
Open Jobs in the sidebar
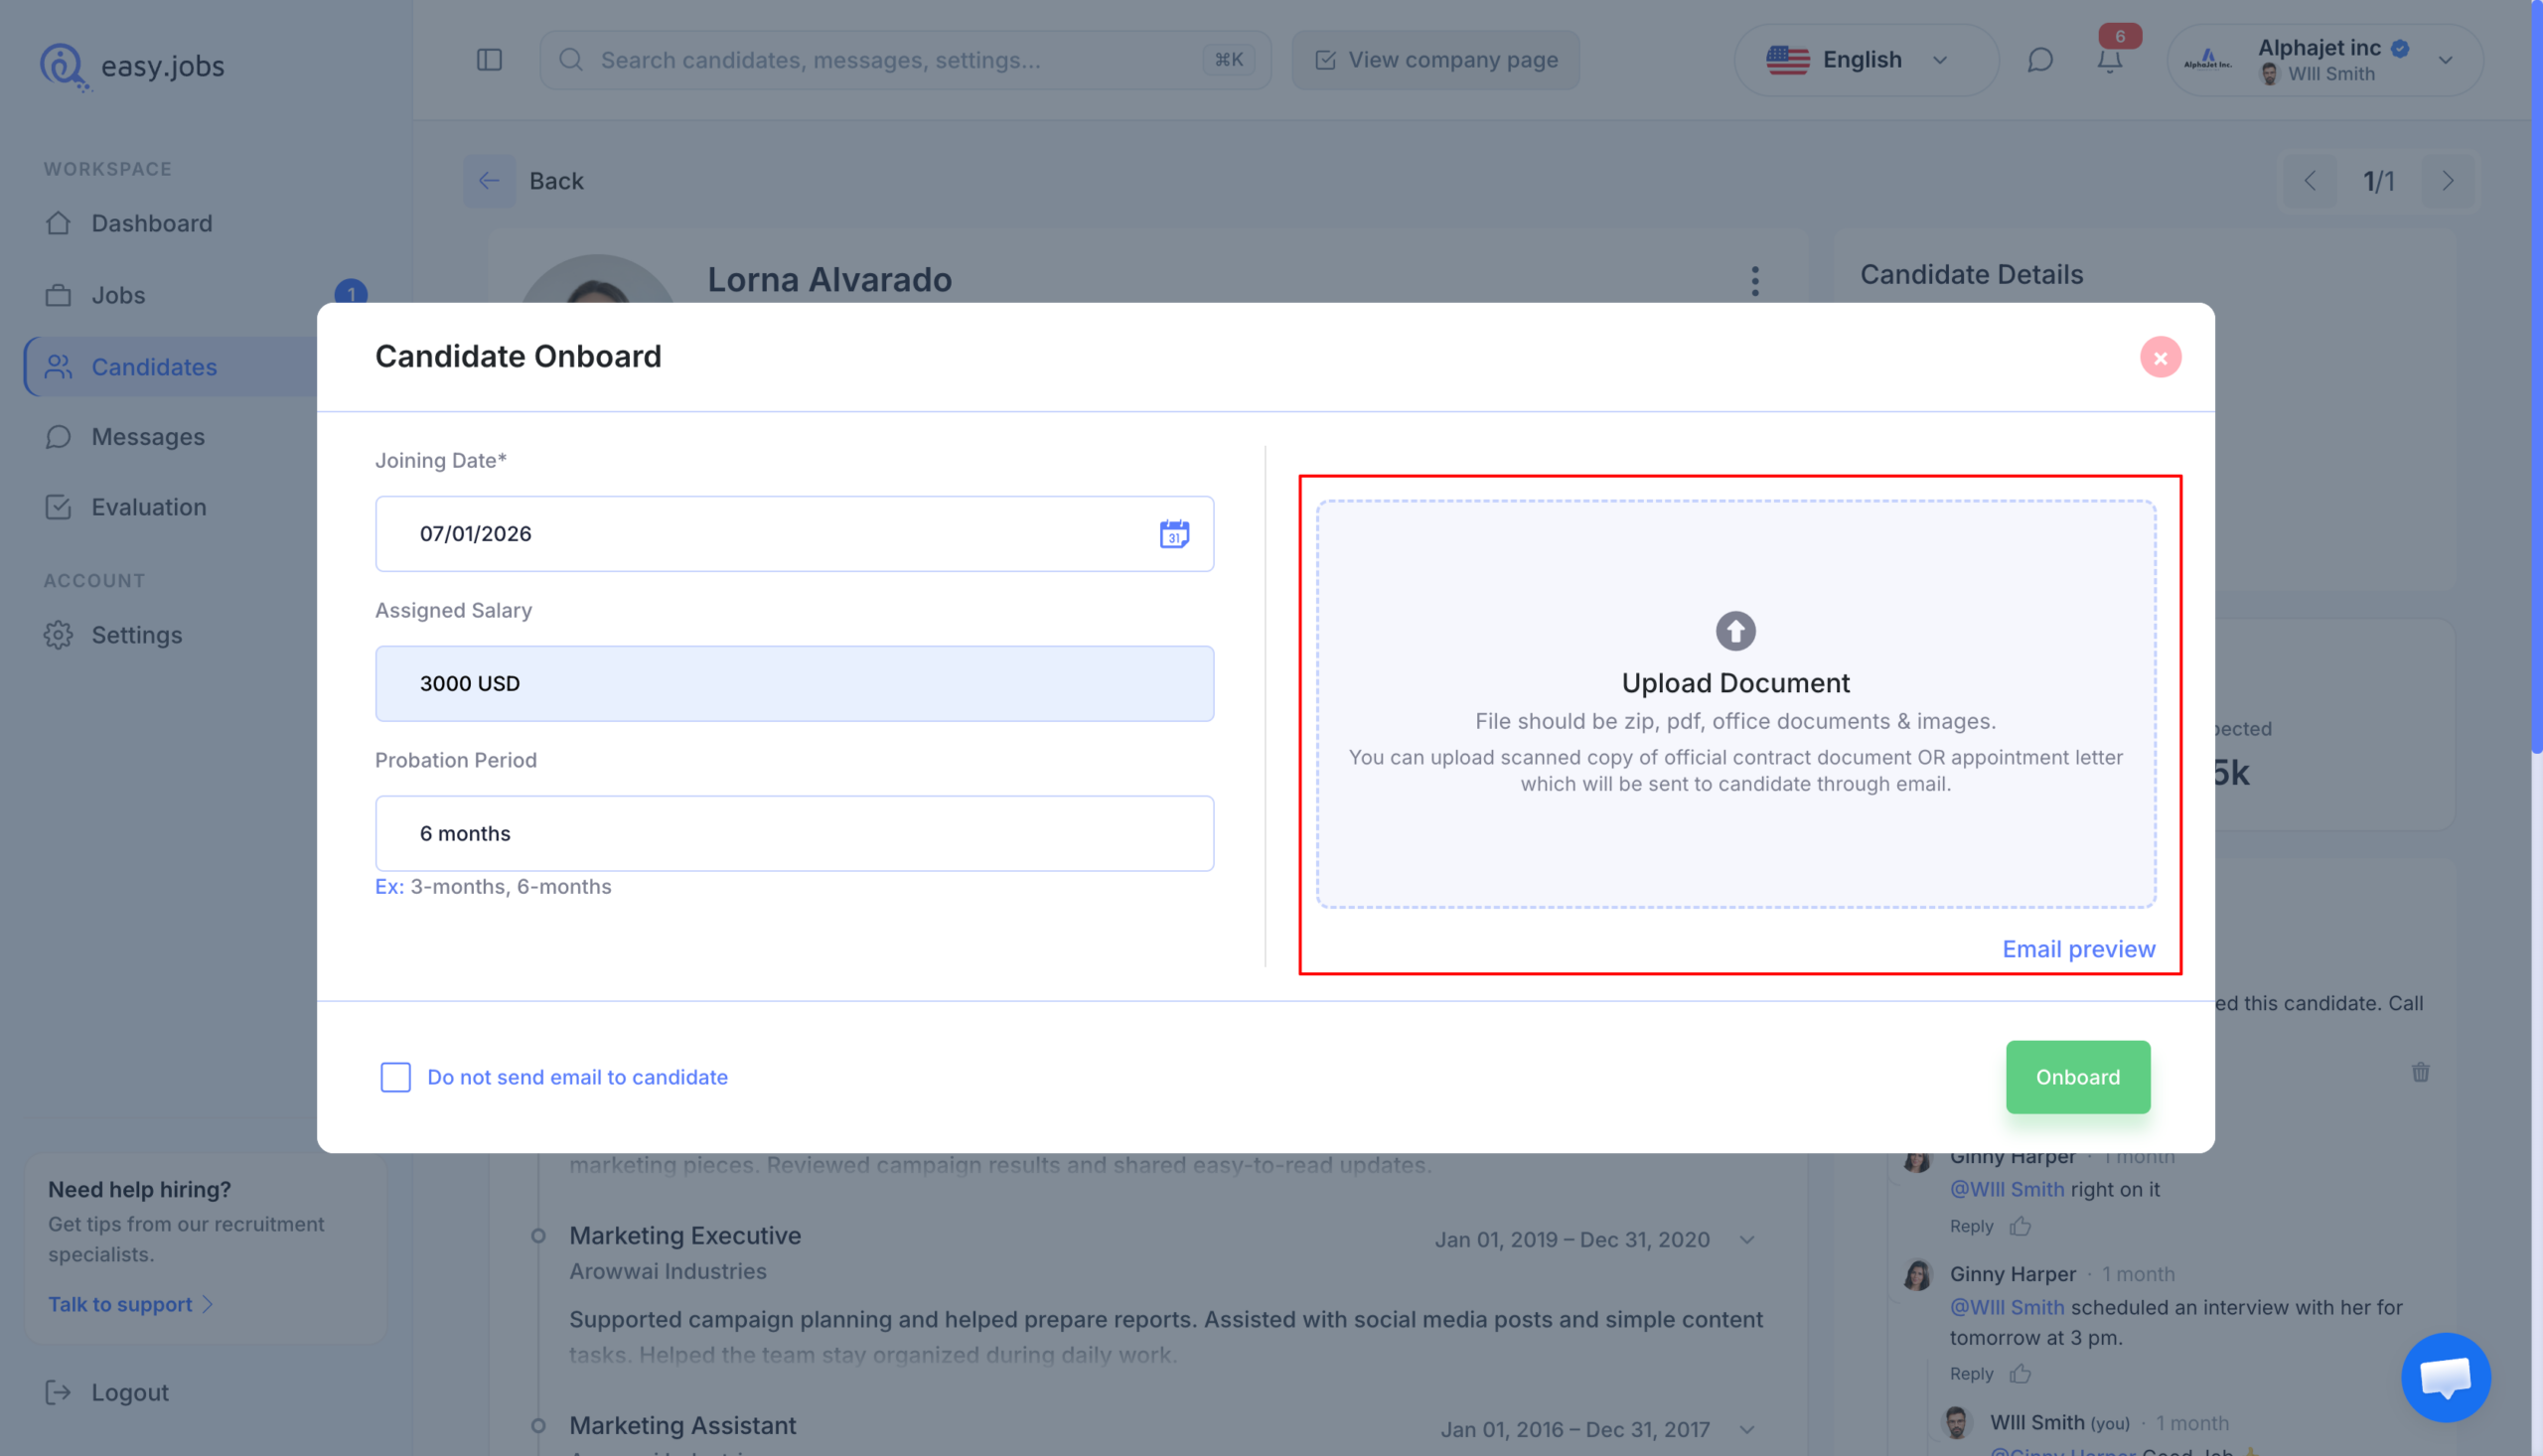(x=118, y=295)
